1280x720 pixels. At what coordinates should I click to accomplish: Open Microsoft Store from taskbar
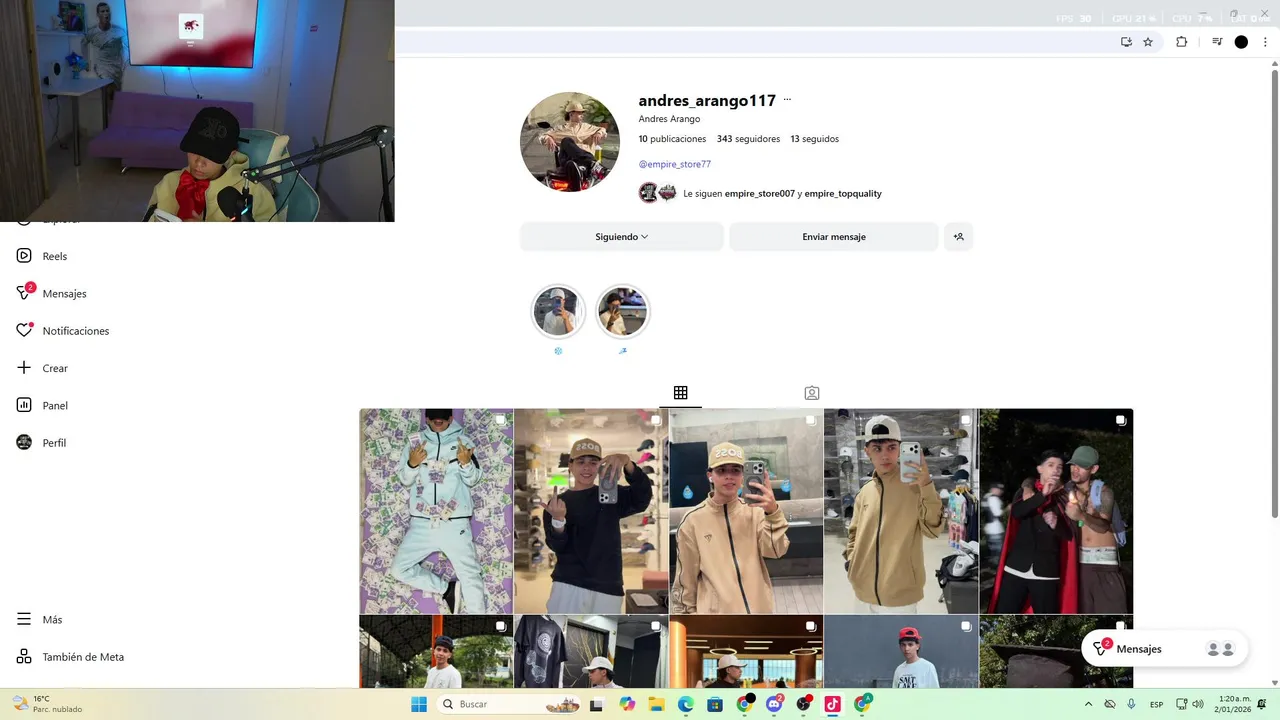[x=715, y=704]
